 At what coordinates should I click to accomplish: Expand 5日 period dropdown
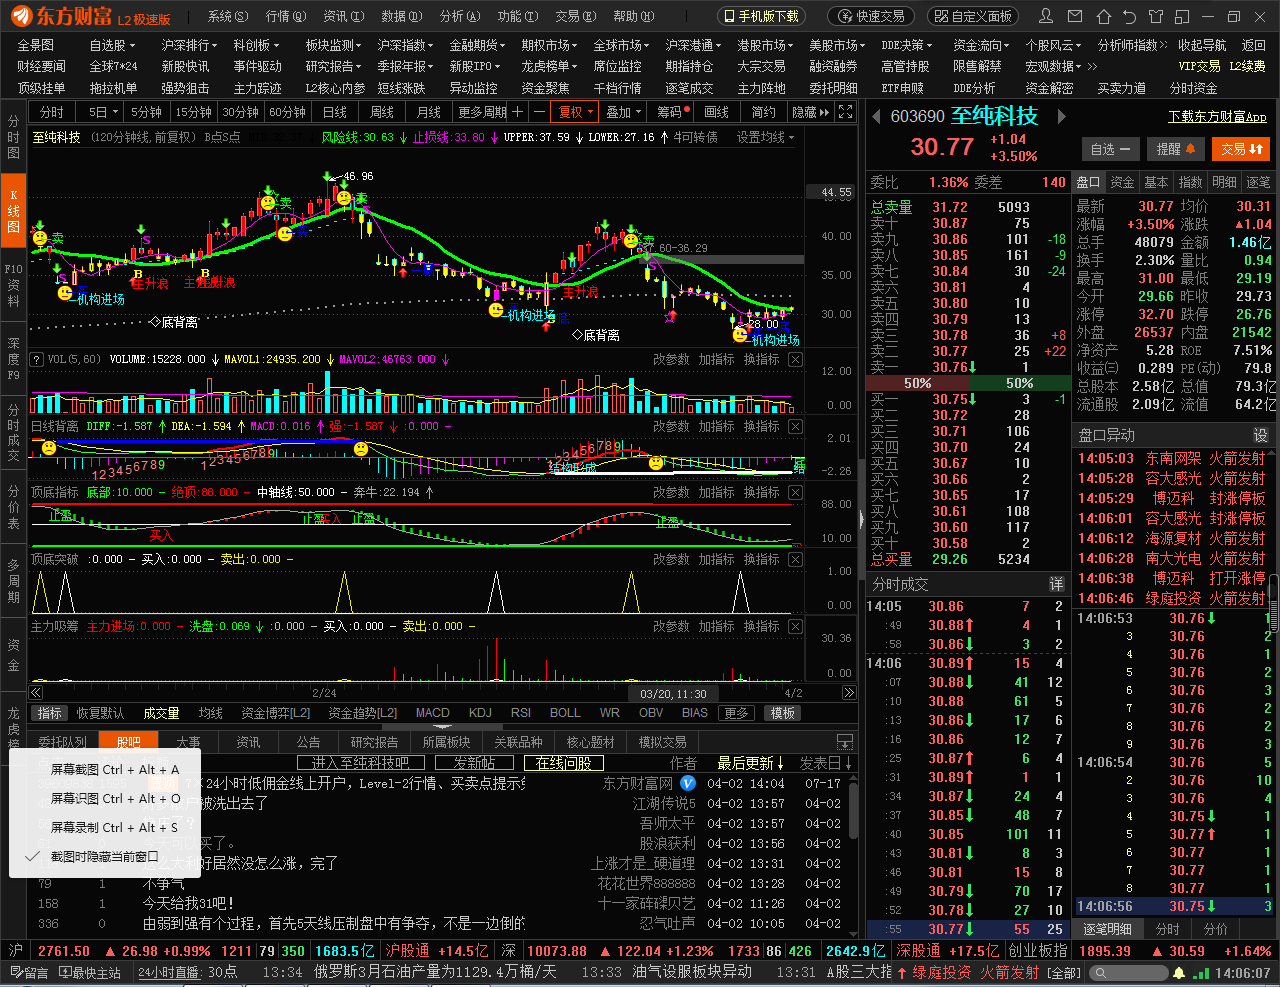[x=103, y=112]
